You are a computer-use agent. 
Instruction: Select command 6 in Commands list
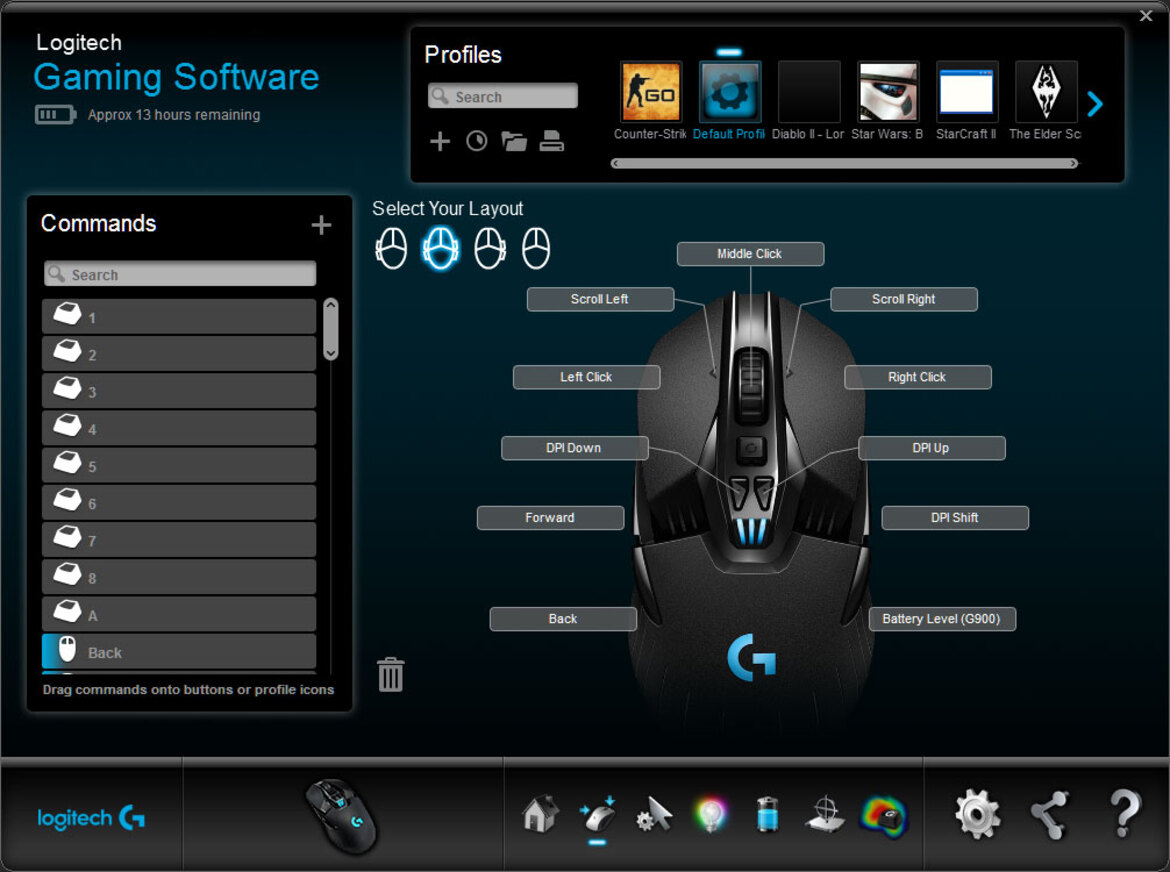179,503
